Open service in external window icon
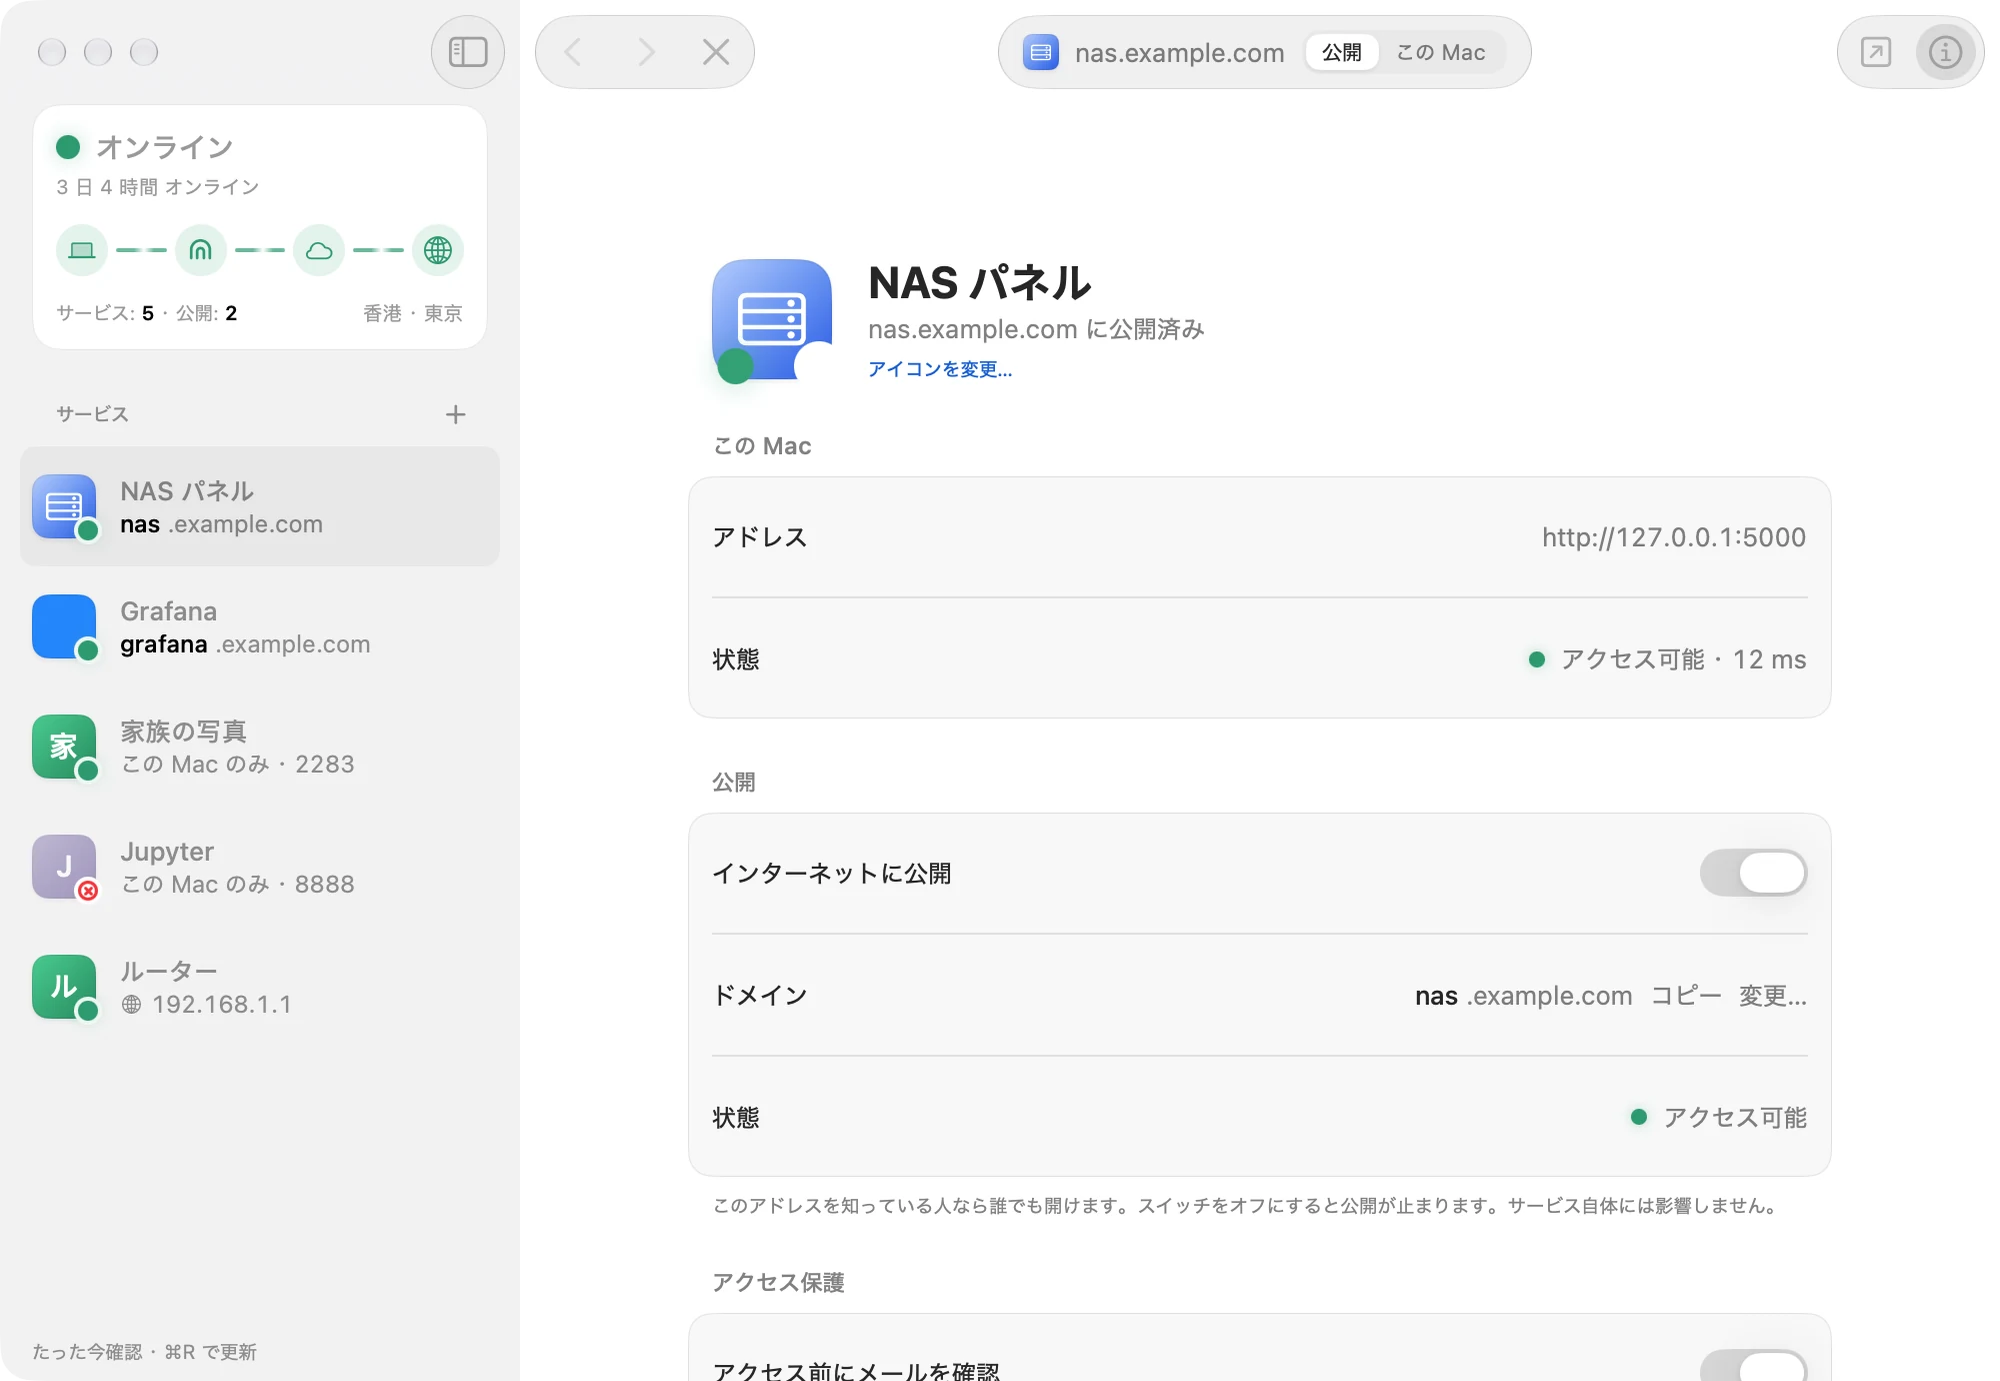 1876,52
